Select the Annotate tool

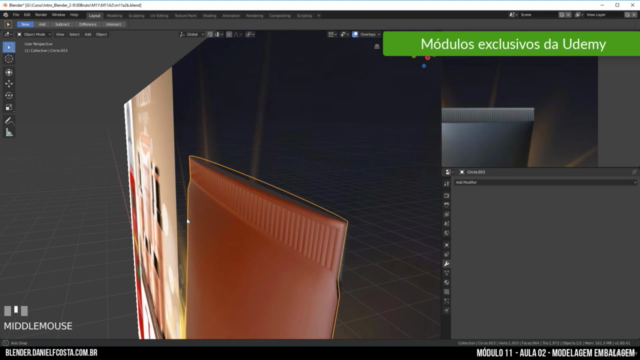click(x=9, y=121)
